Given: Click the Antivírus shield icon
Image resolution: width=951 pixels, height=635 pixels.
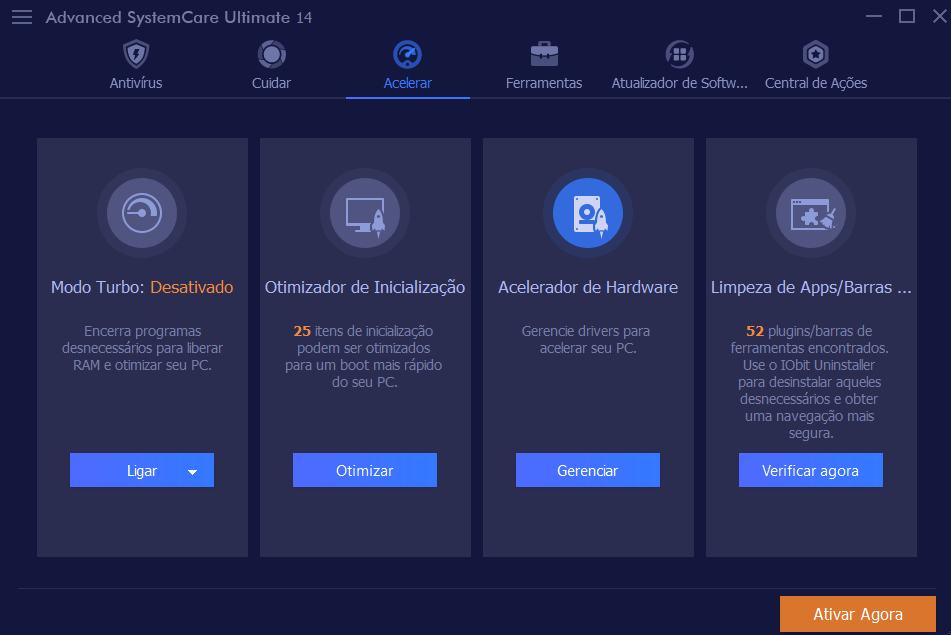Looking at the screenshot, I should (136, 54).
